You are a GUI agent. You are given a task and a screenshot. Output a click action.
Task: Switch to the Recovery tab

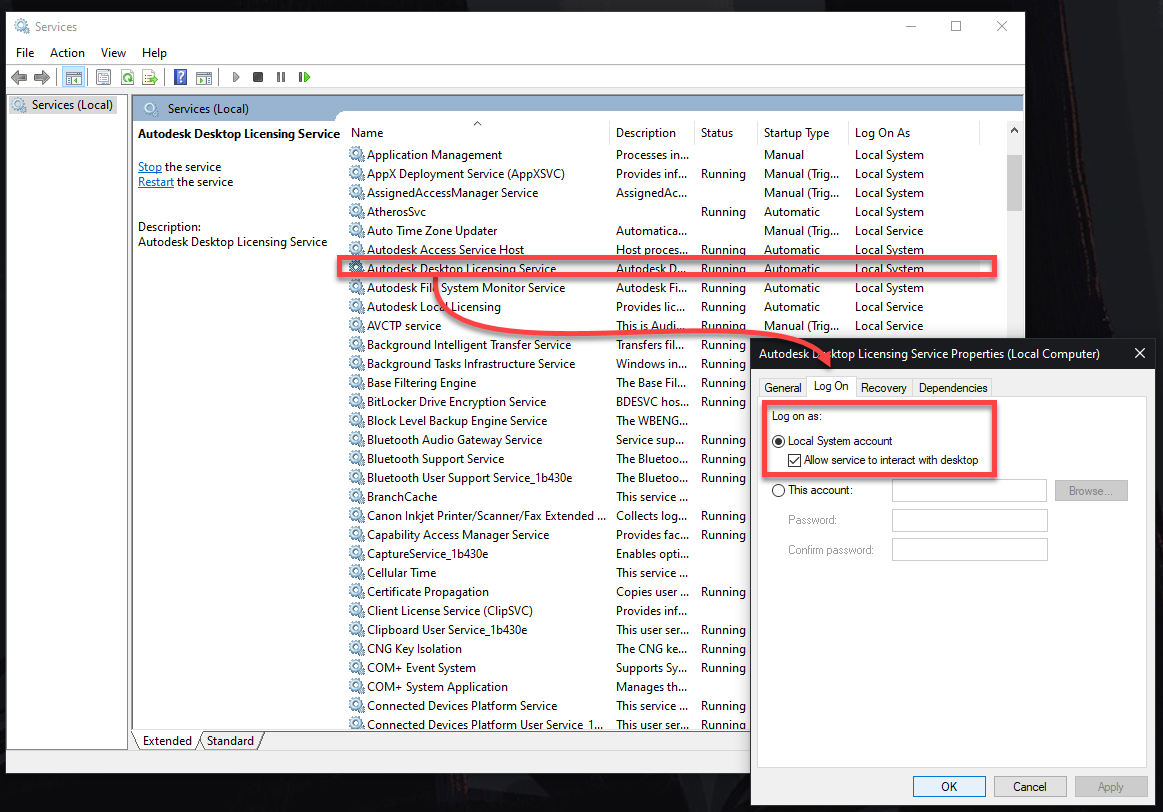tap(883, 388)
